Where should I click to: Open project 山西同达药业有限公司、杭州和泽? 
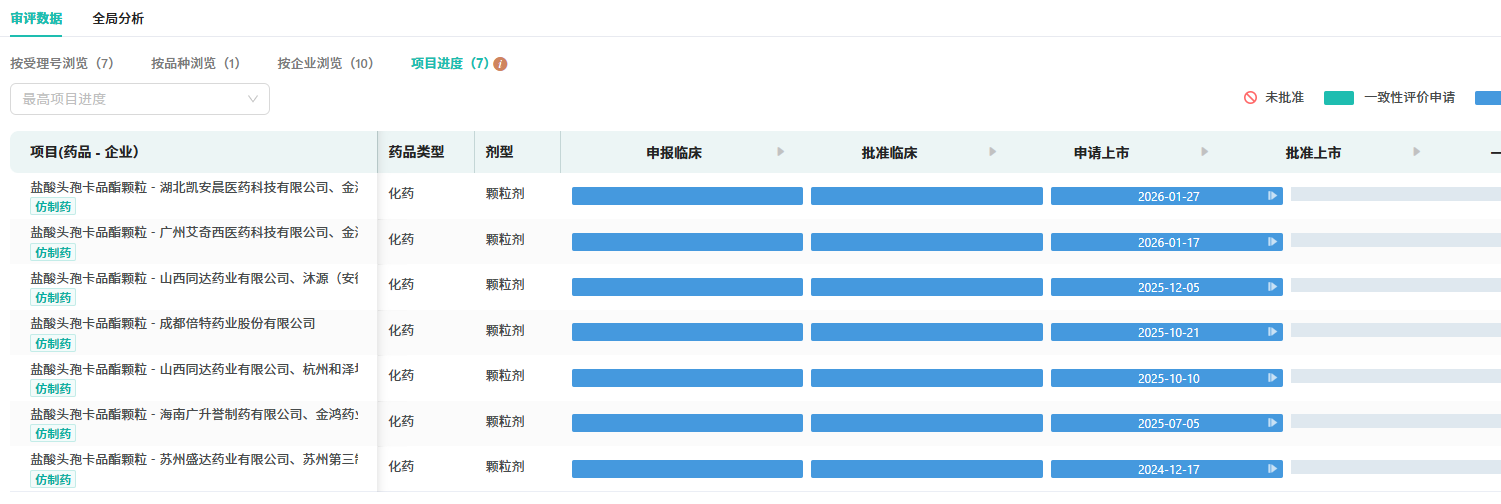(x=196, y=369)
